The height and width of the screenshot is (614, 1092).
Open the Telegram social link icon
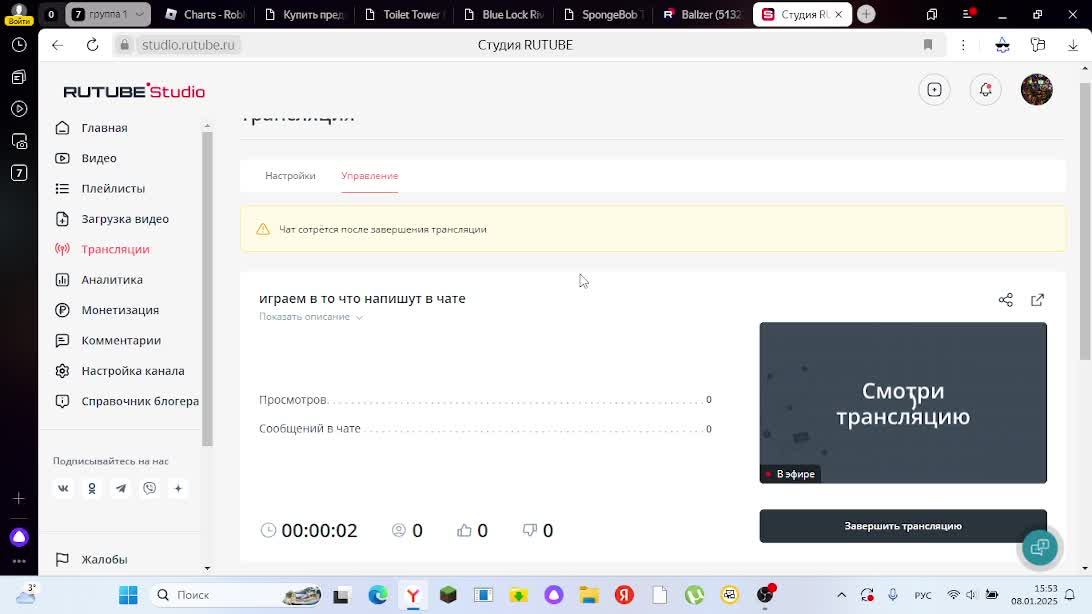120,489
